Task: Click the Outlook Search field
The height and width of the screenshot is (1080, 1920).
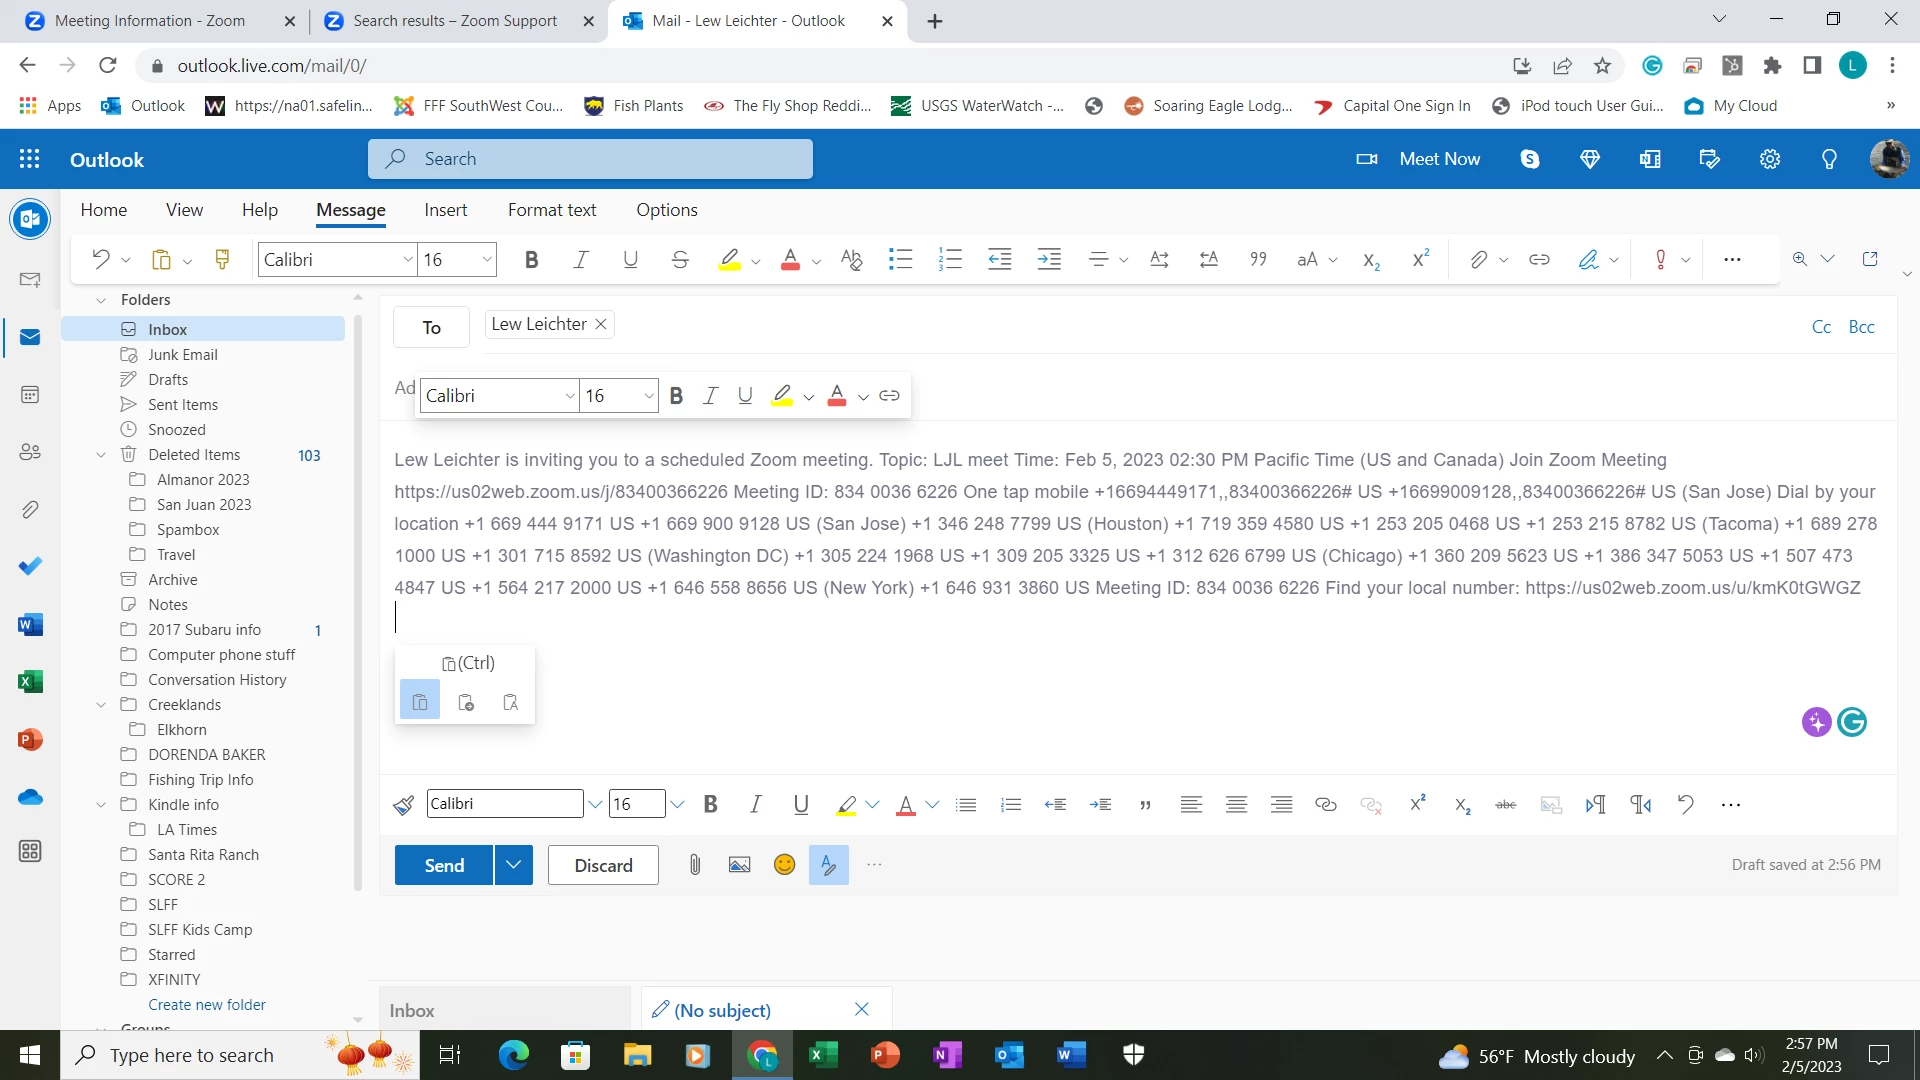Action: [x=590, y=159]
